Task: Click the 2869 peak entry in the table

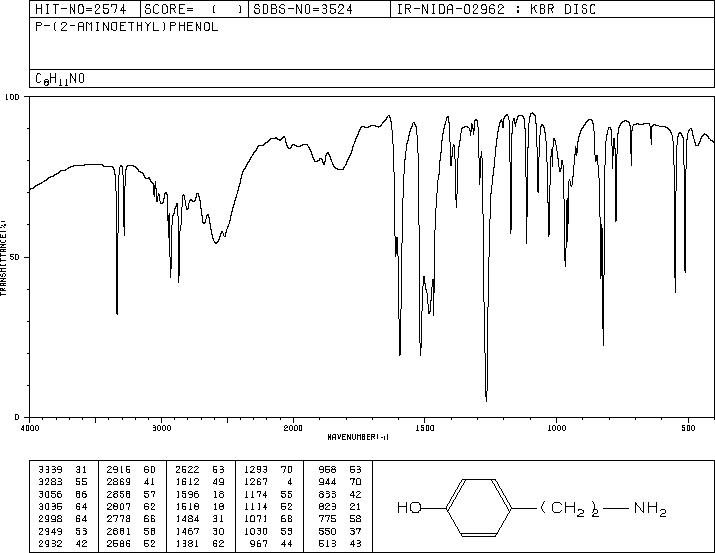Action: [131, 482]
